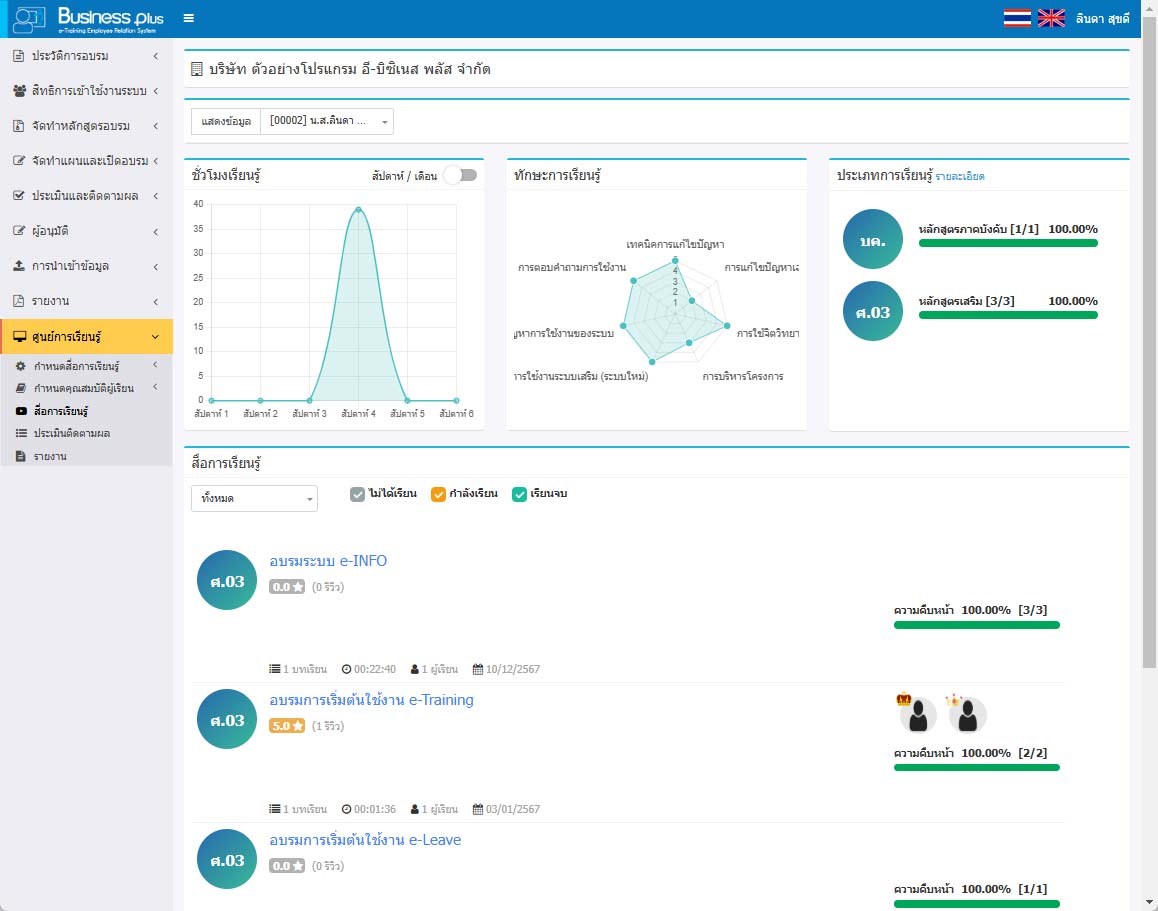Click the บค. circle badge in ประเภทการเรียนรู้

click(x=873, y=239)
